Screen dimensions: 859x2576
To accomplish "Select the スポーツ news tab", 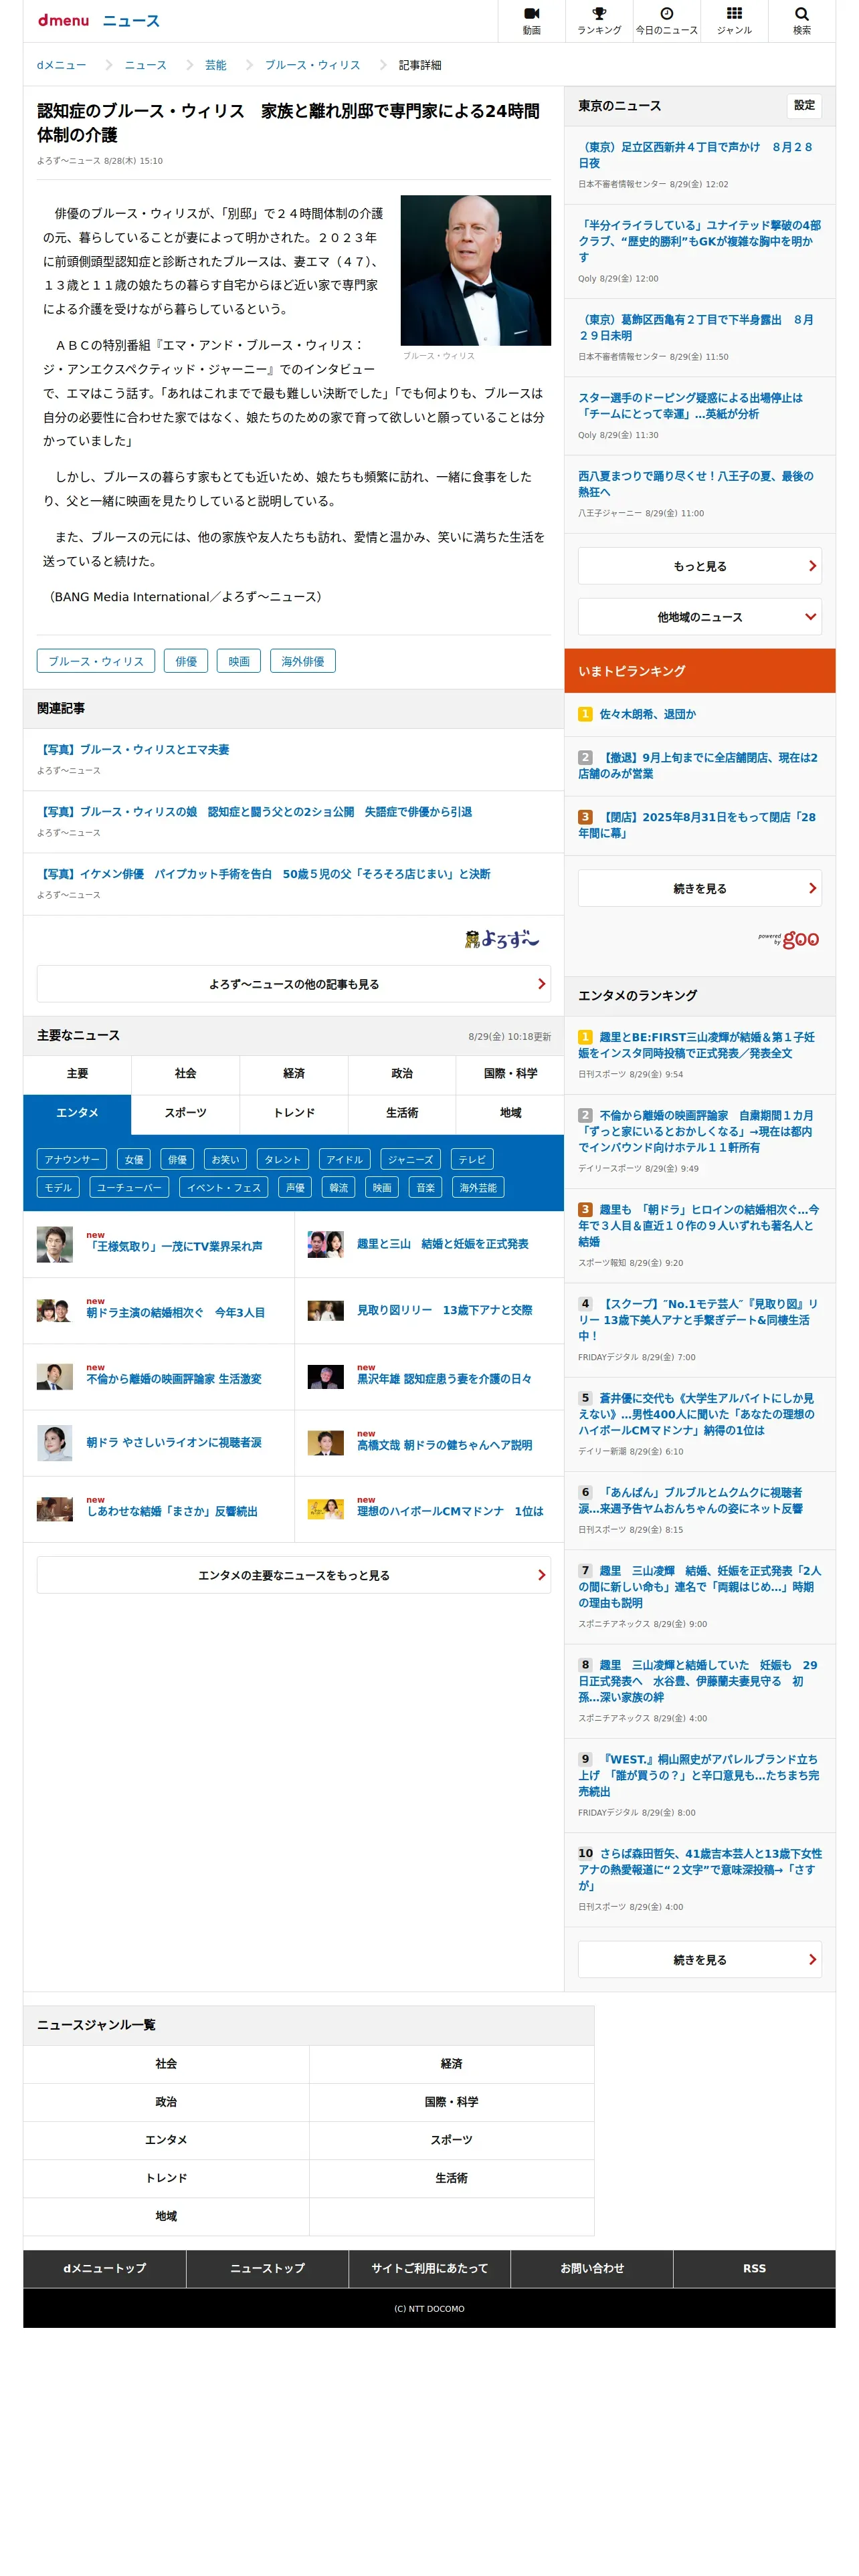I will [185, 1113].
